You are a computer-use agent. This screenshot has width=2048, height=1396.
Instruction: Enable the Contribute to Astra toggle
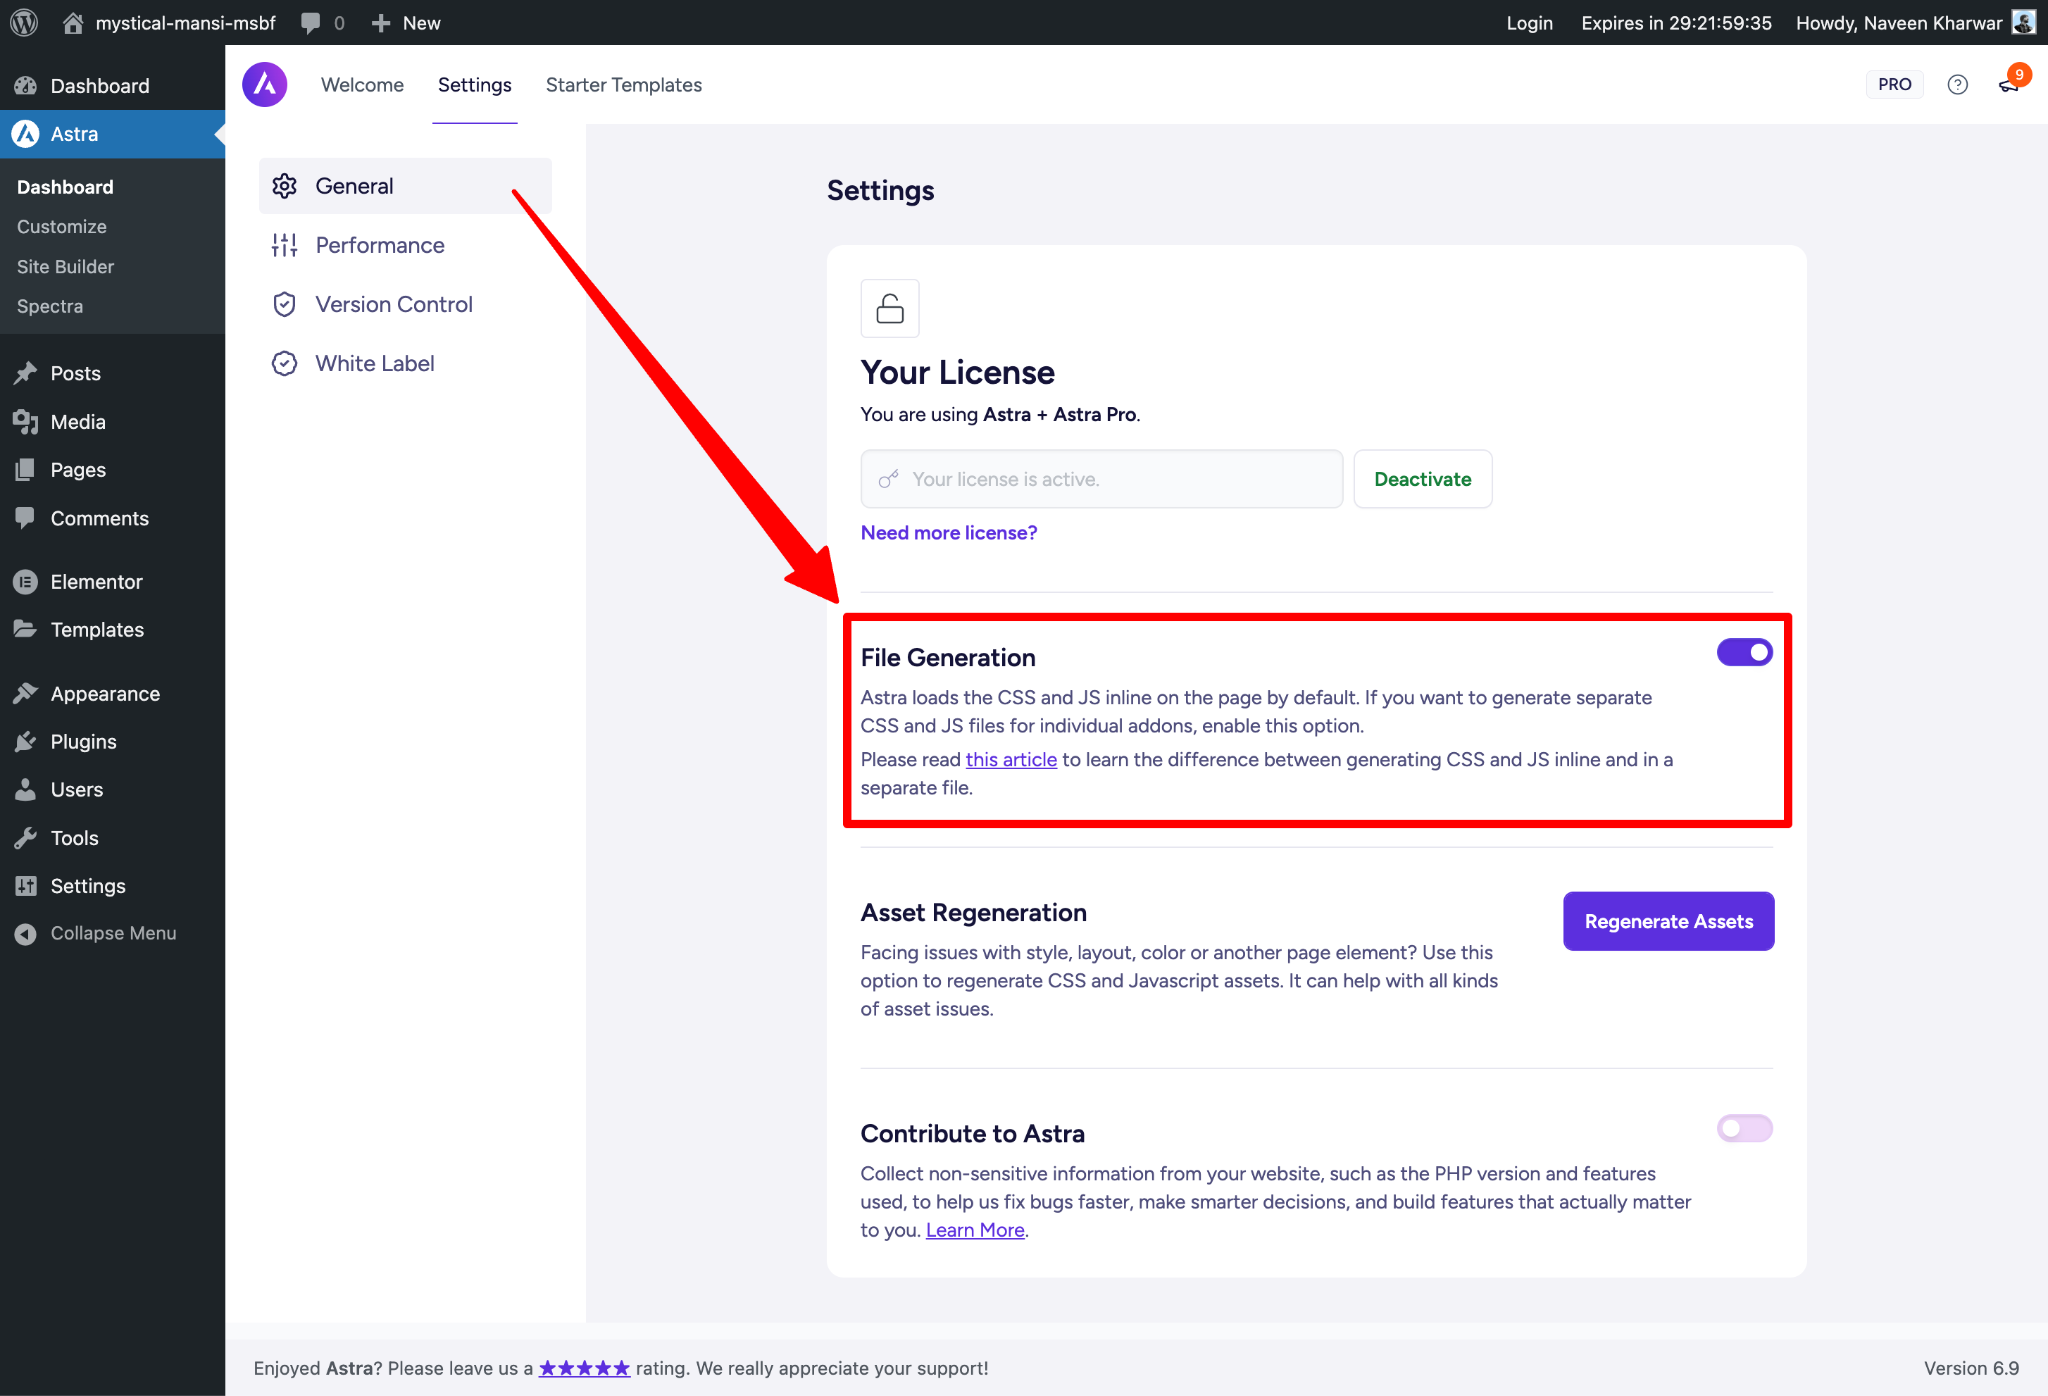click(x=1744, y=1128)
